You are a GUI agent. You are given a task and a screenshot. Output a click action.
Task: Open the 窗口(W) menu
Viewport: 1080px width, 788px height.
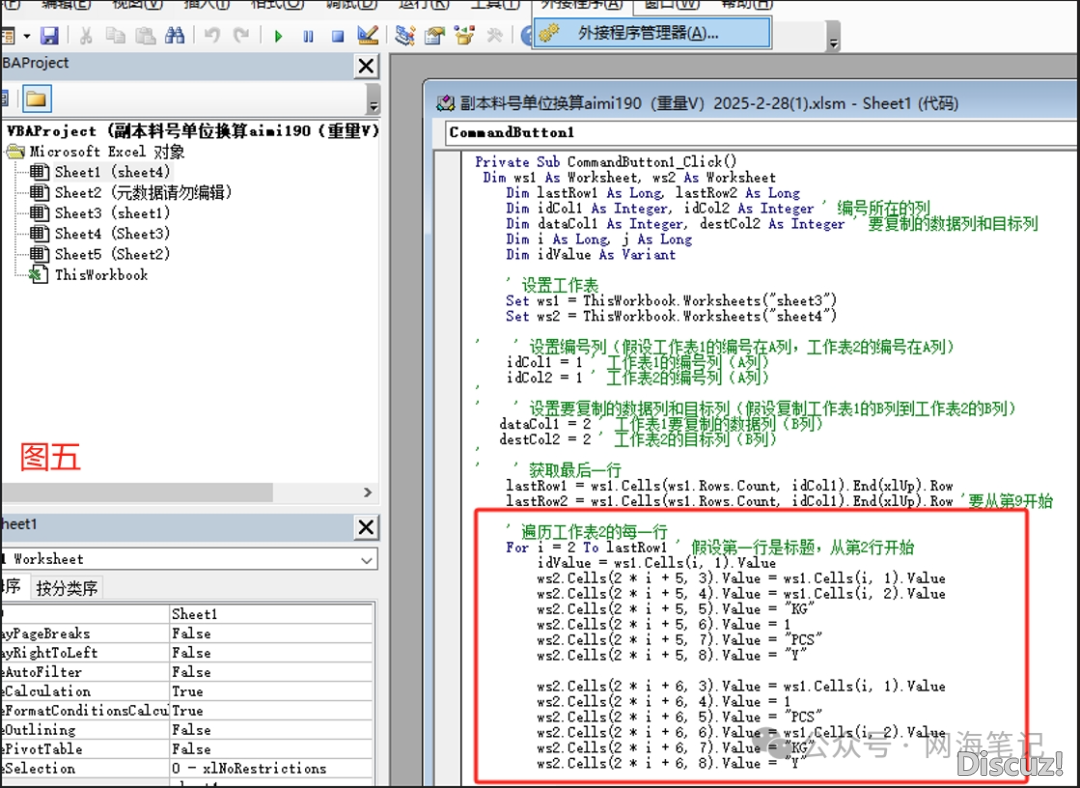click(672, 4)
